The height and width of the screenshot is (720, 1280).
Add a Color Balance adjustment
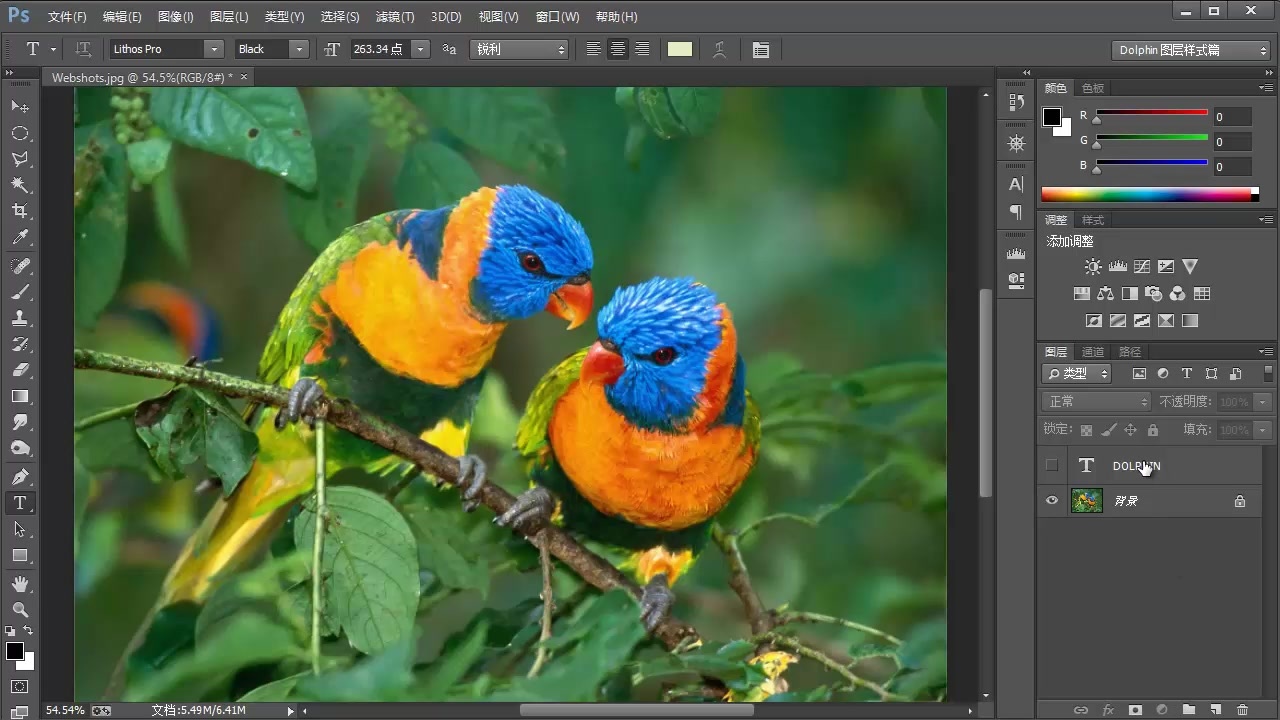coord(1105,294)
